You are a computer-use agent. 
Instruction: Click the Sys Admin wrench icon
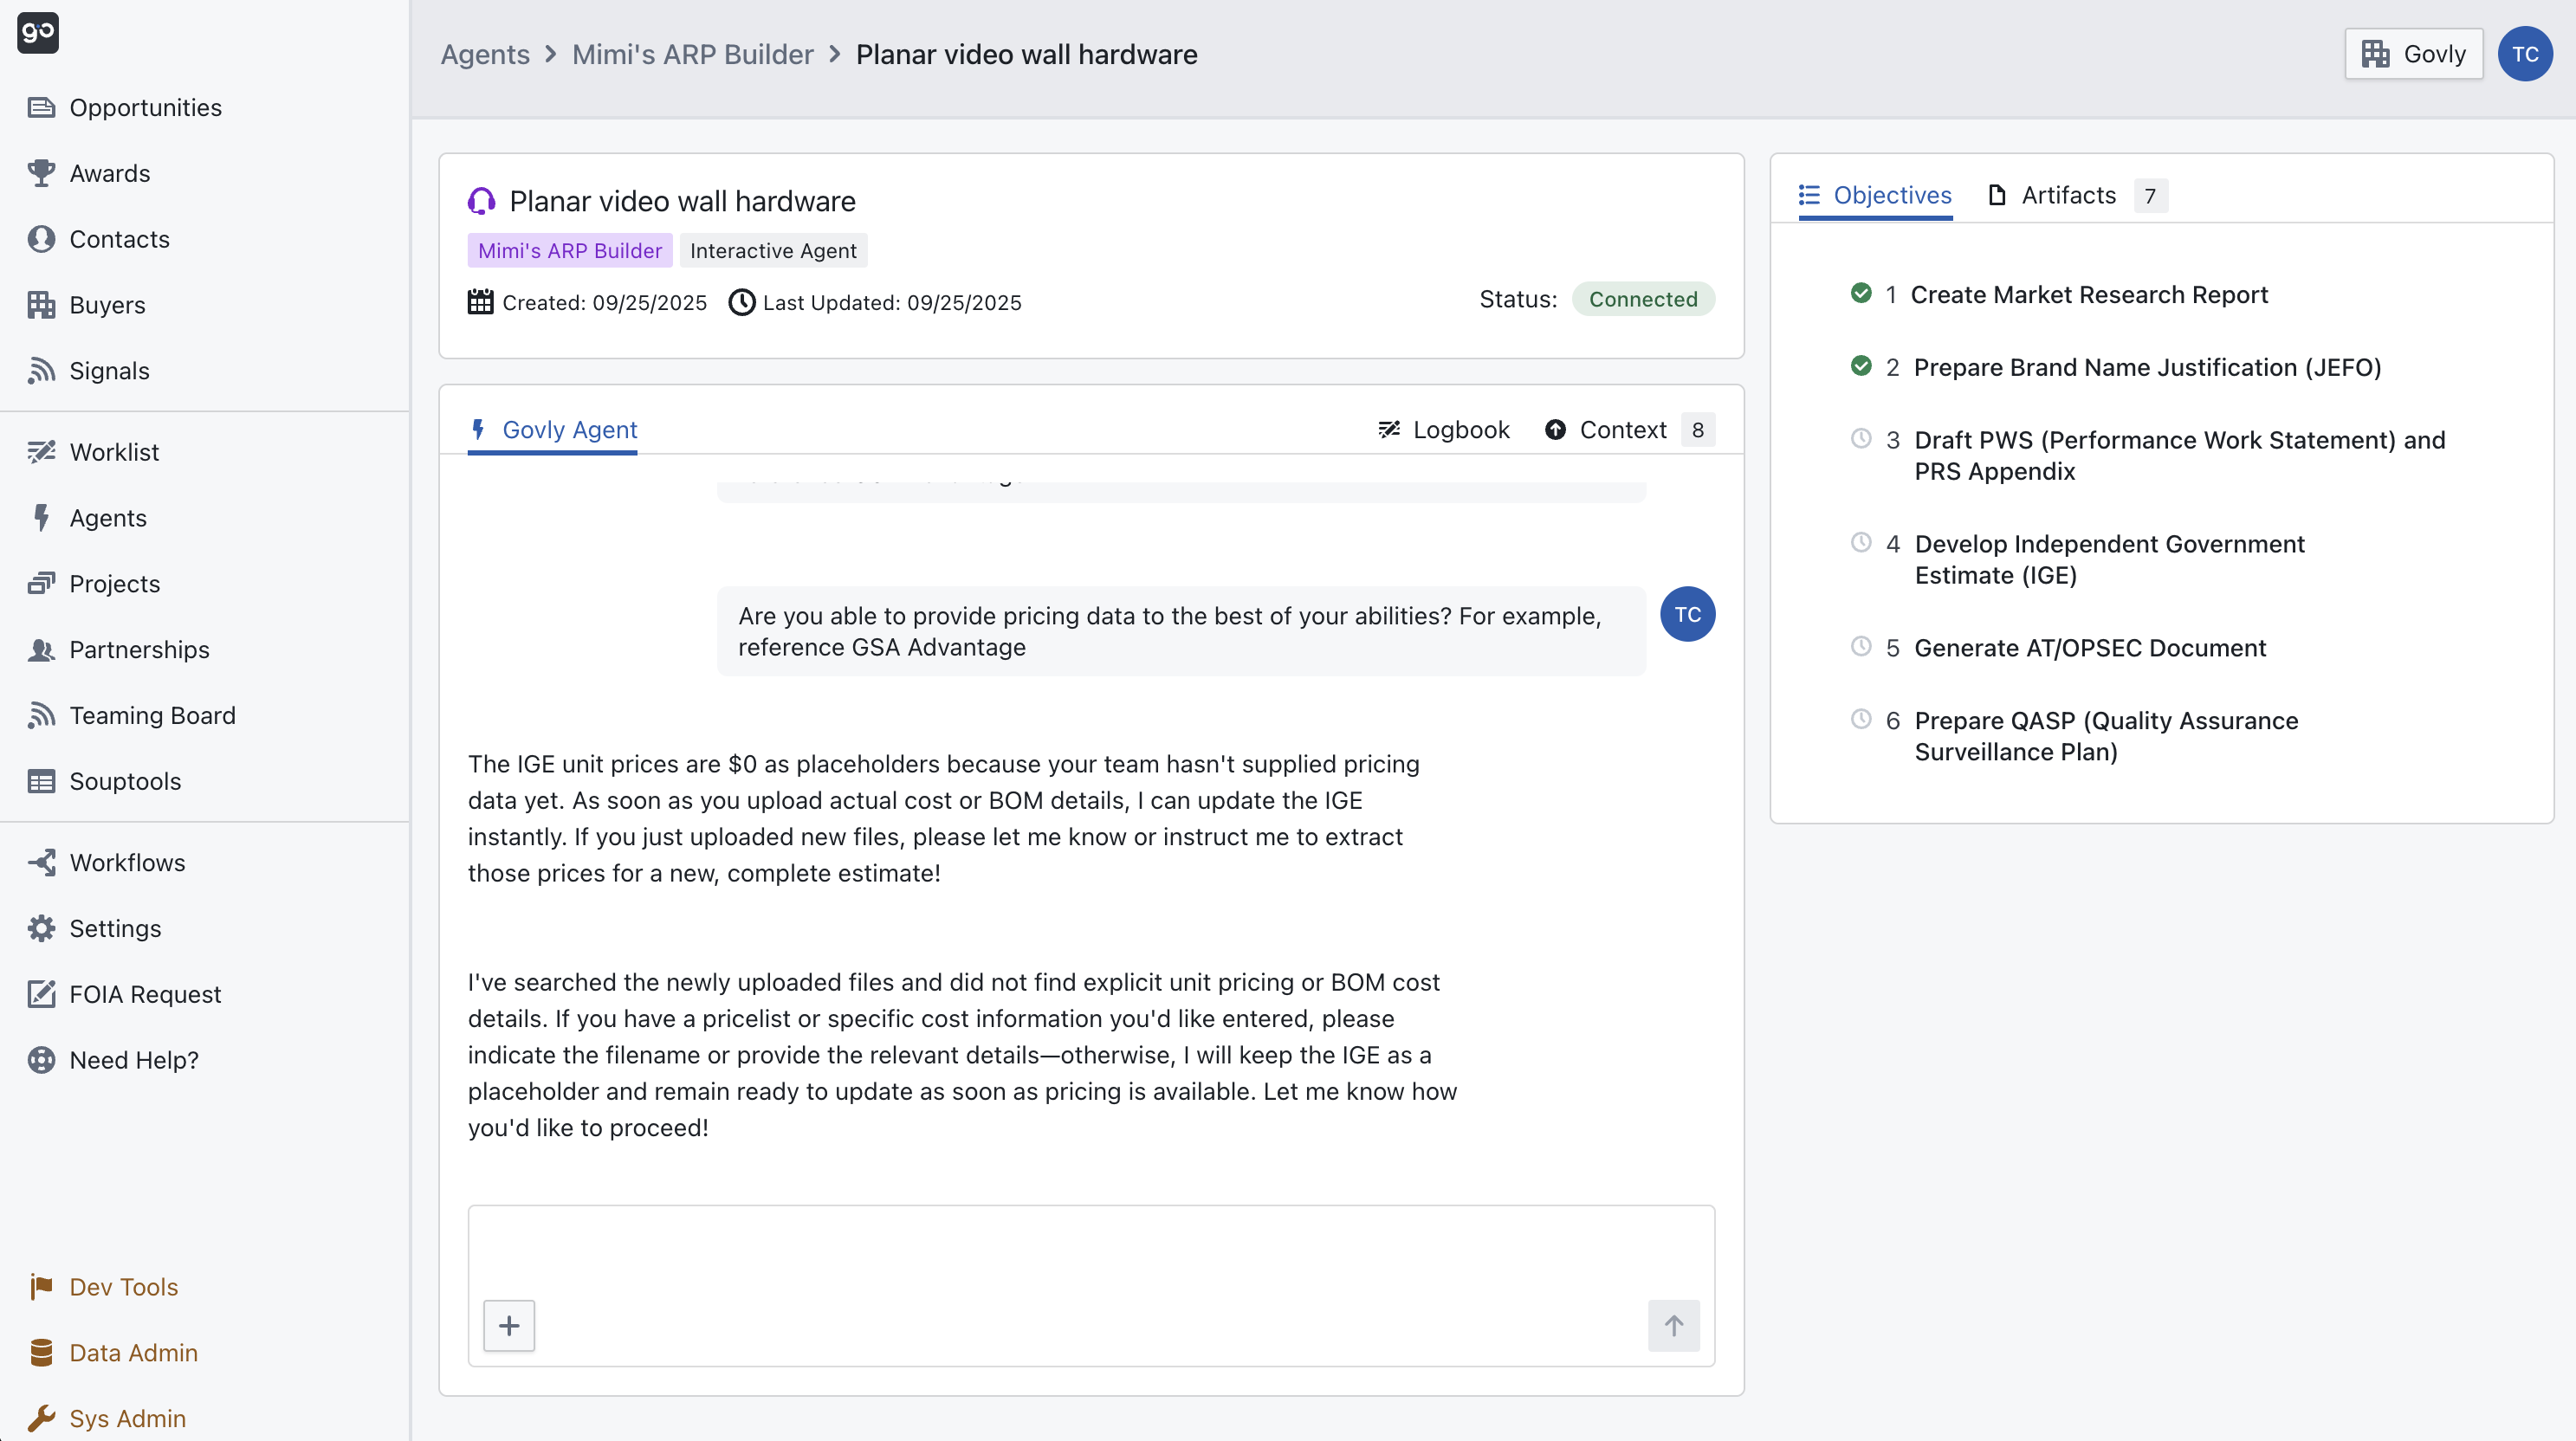(41, 1418)
